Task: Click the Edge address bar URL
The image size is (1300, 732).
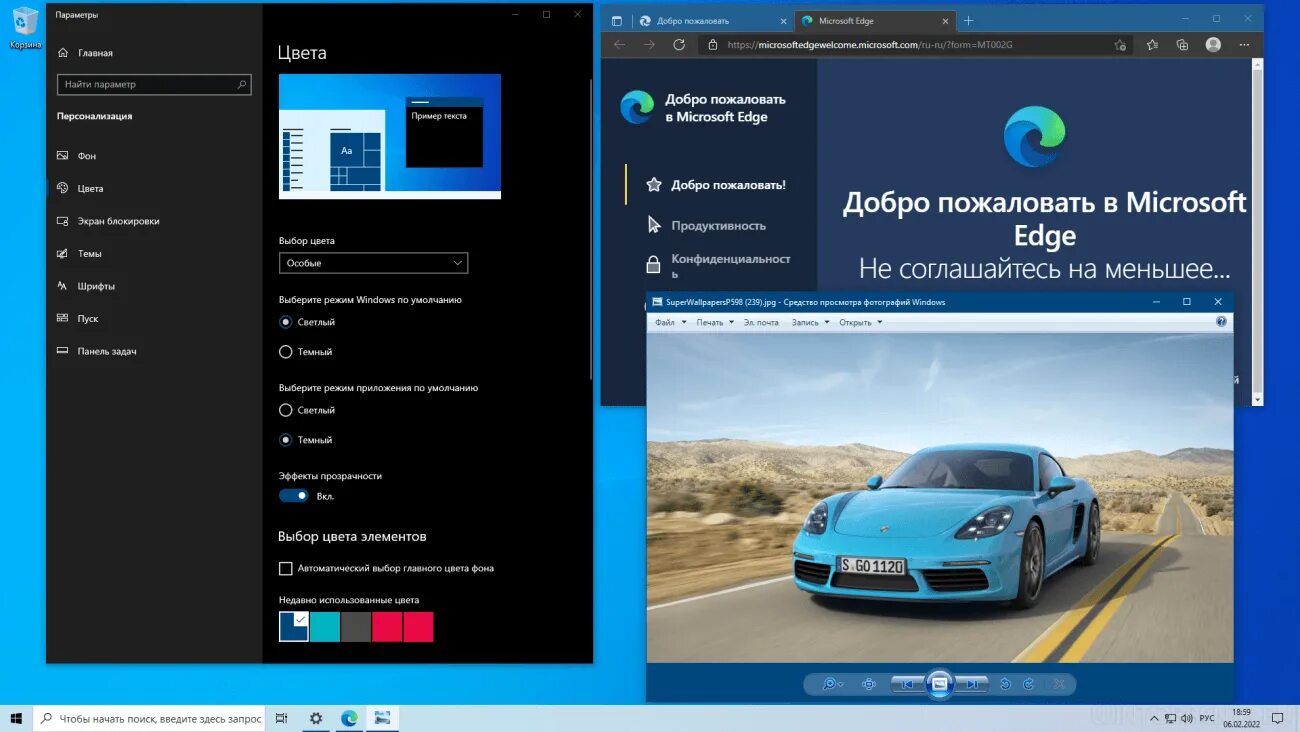Action: (870, 45)
